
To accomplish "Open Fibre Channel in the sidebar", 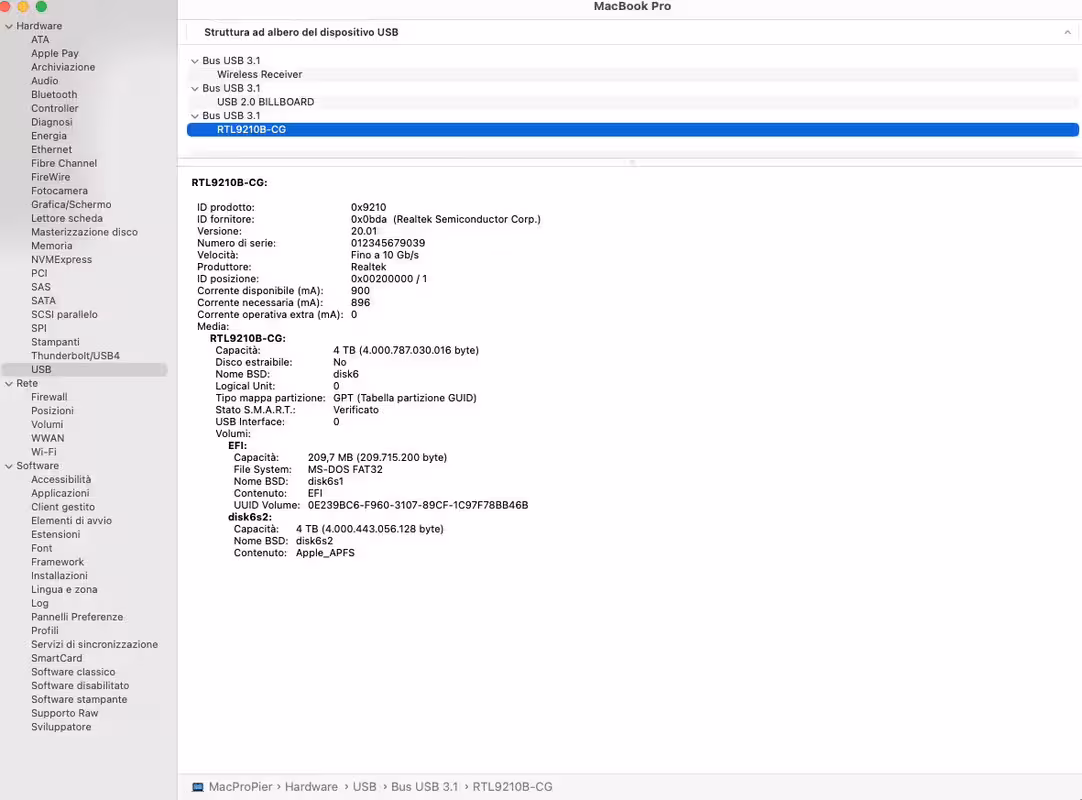I will pyautogui.click(x=63, y=164).
